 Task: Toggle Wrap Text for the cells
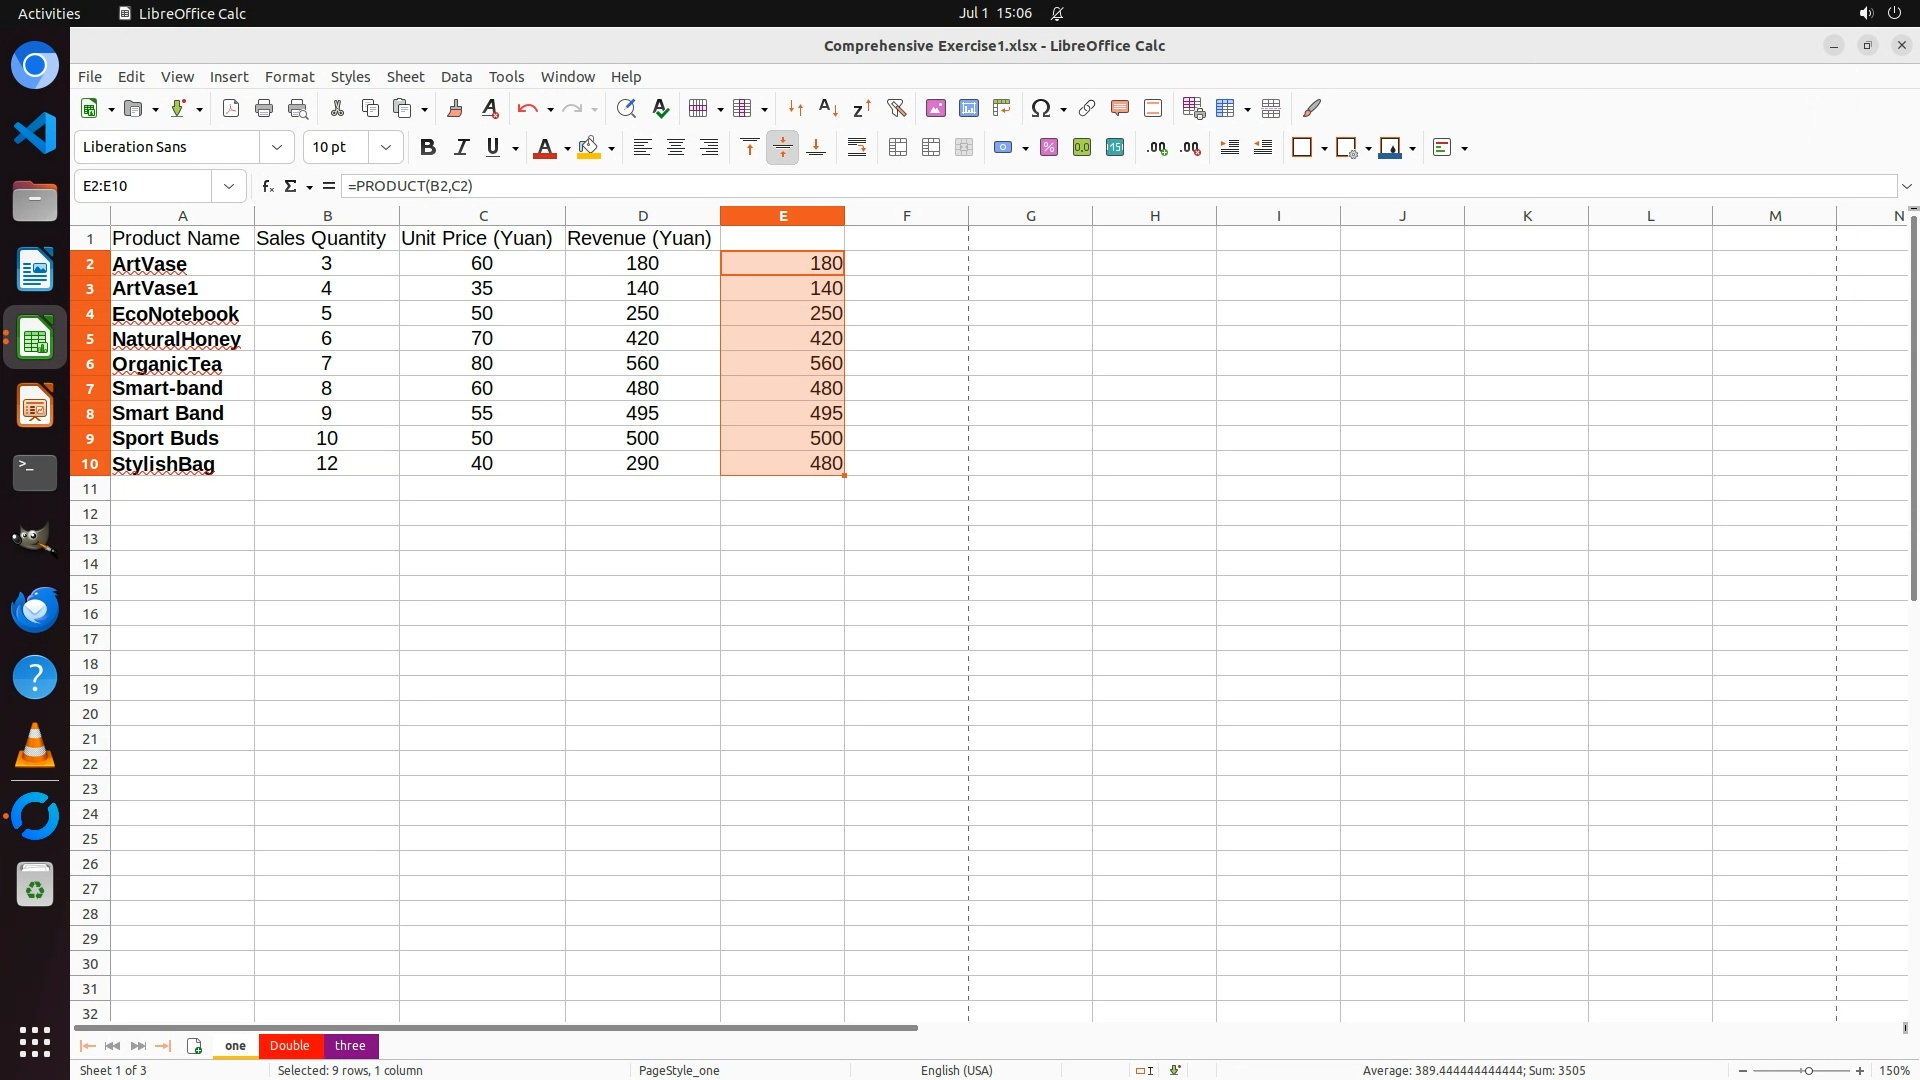tap(857, 147)
